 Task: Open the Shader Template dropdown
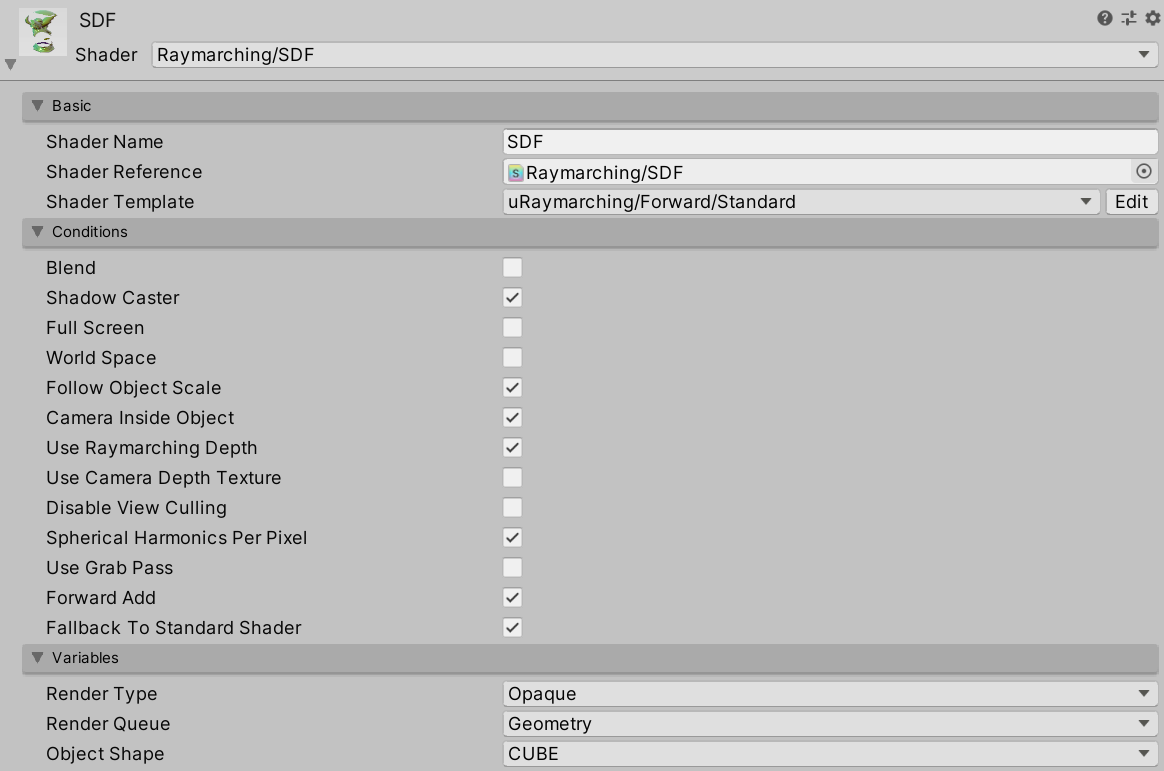point(800,201)
